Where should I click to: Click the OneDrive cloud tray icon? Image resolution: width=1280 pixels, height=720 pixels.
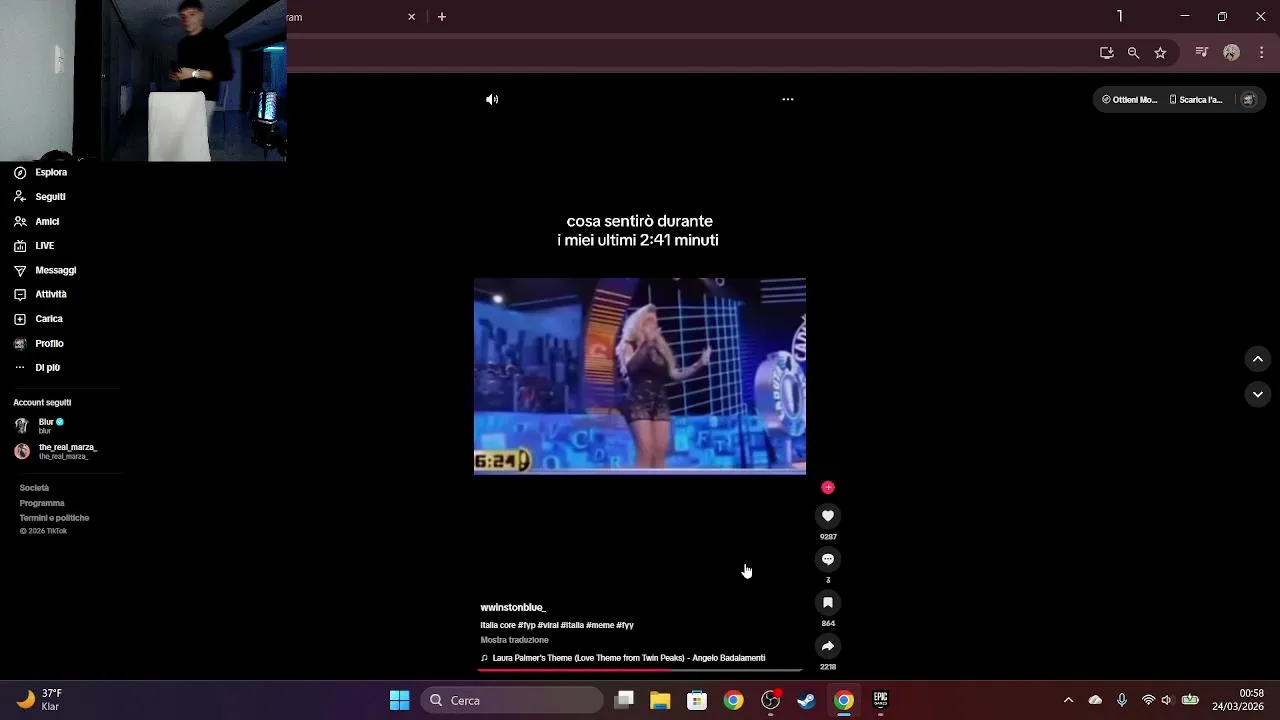[1095, 700]
